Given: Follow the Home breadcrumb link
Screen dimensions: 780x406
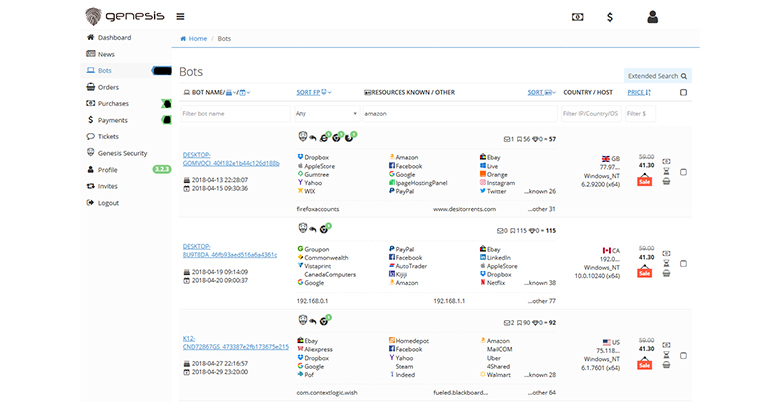Looking at the screenshot, I should tap(197, 38).
